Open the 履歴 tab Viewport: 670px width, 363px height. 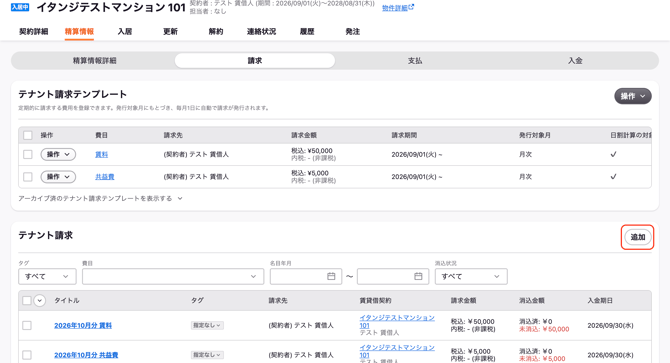(307, 32)
